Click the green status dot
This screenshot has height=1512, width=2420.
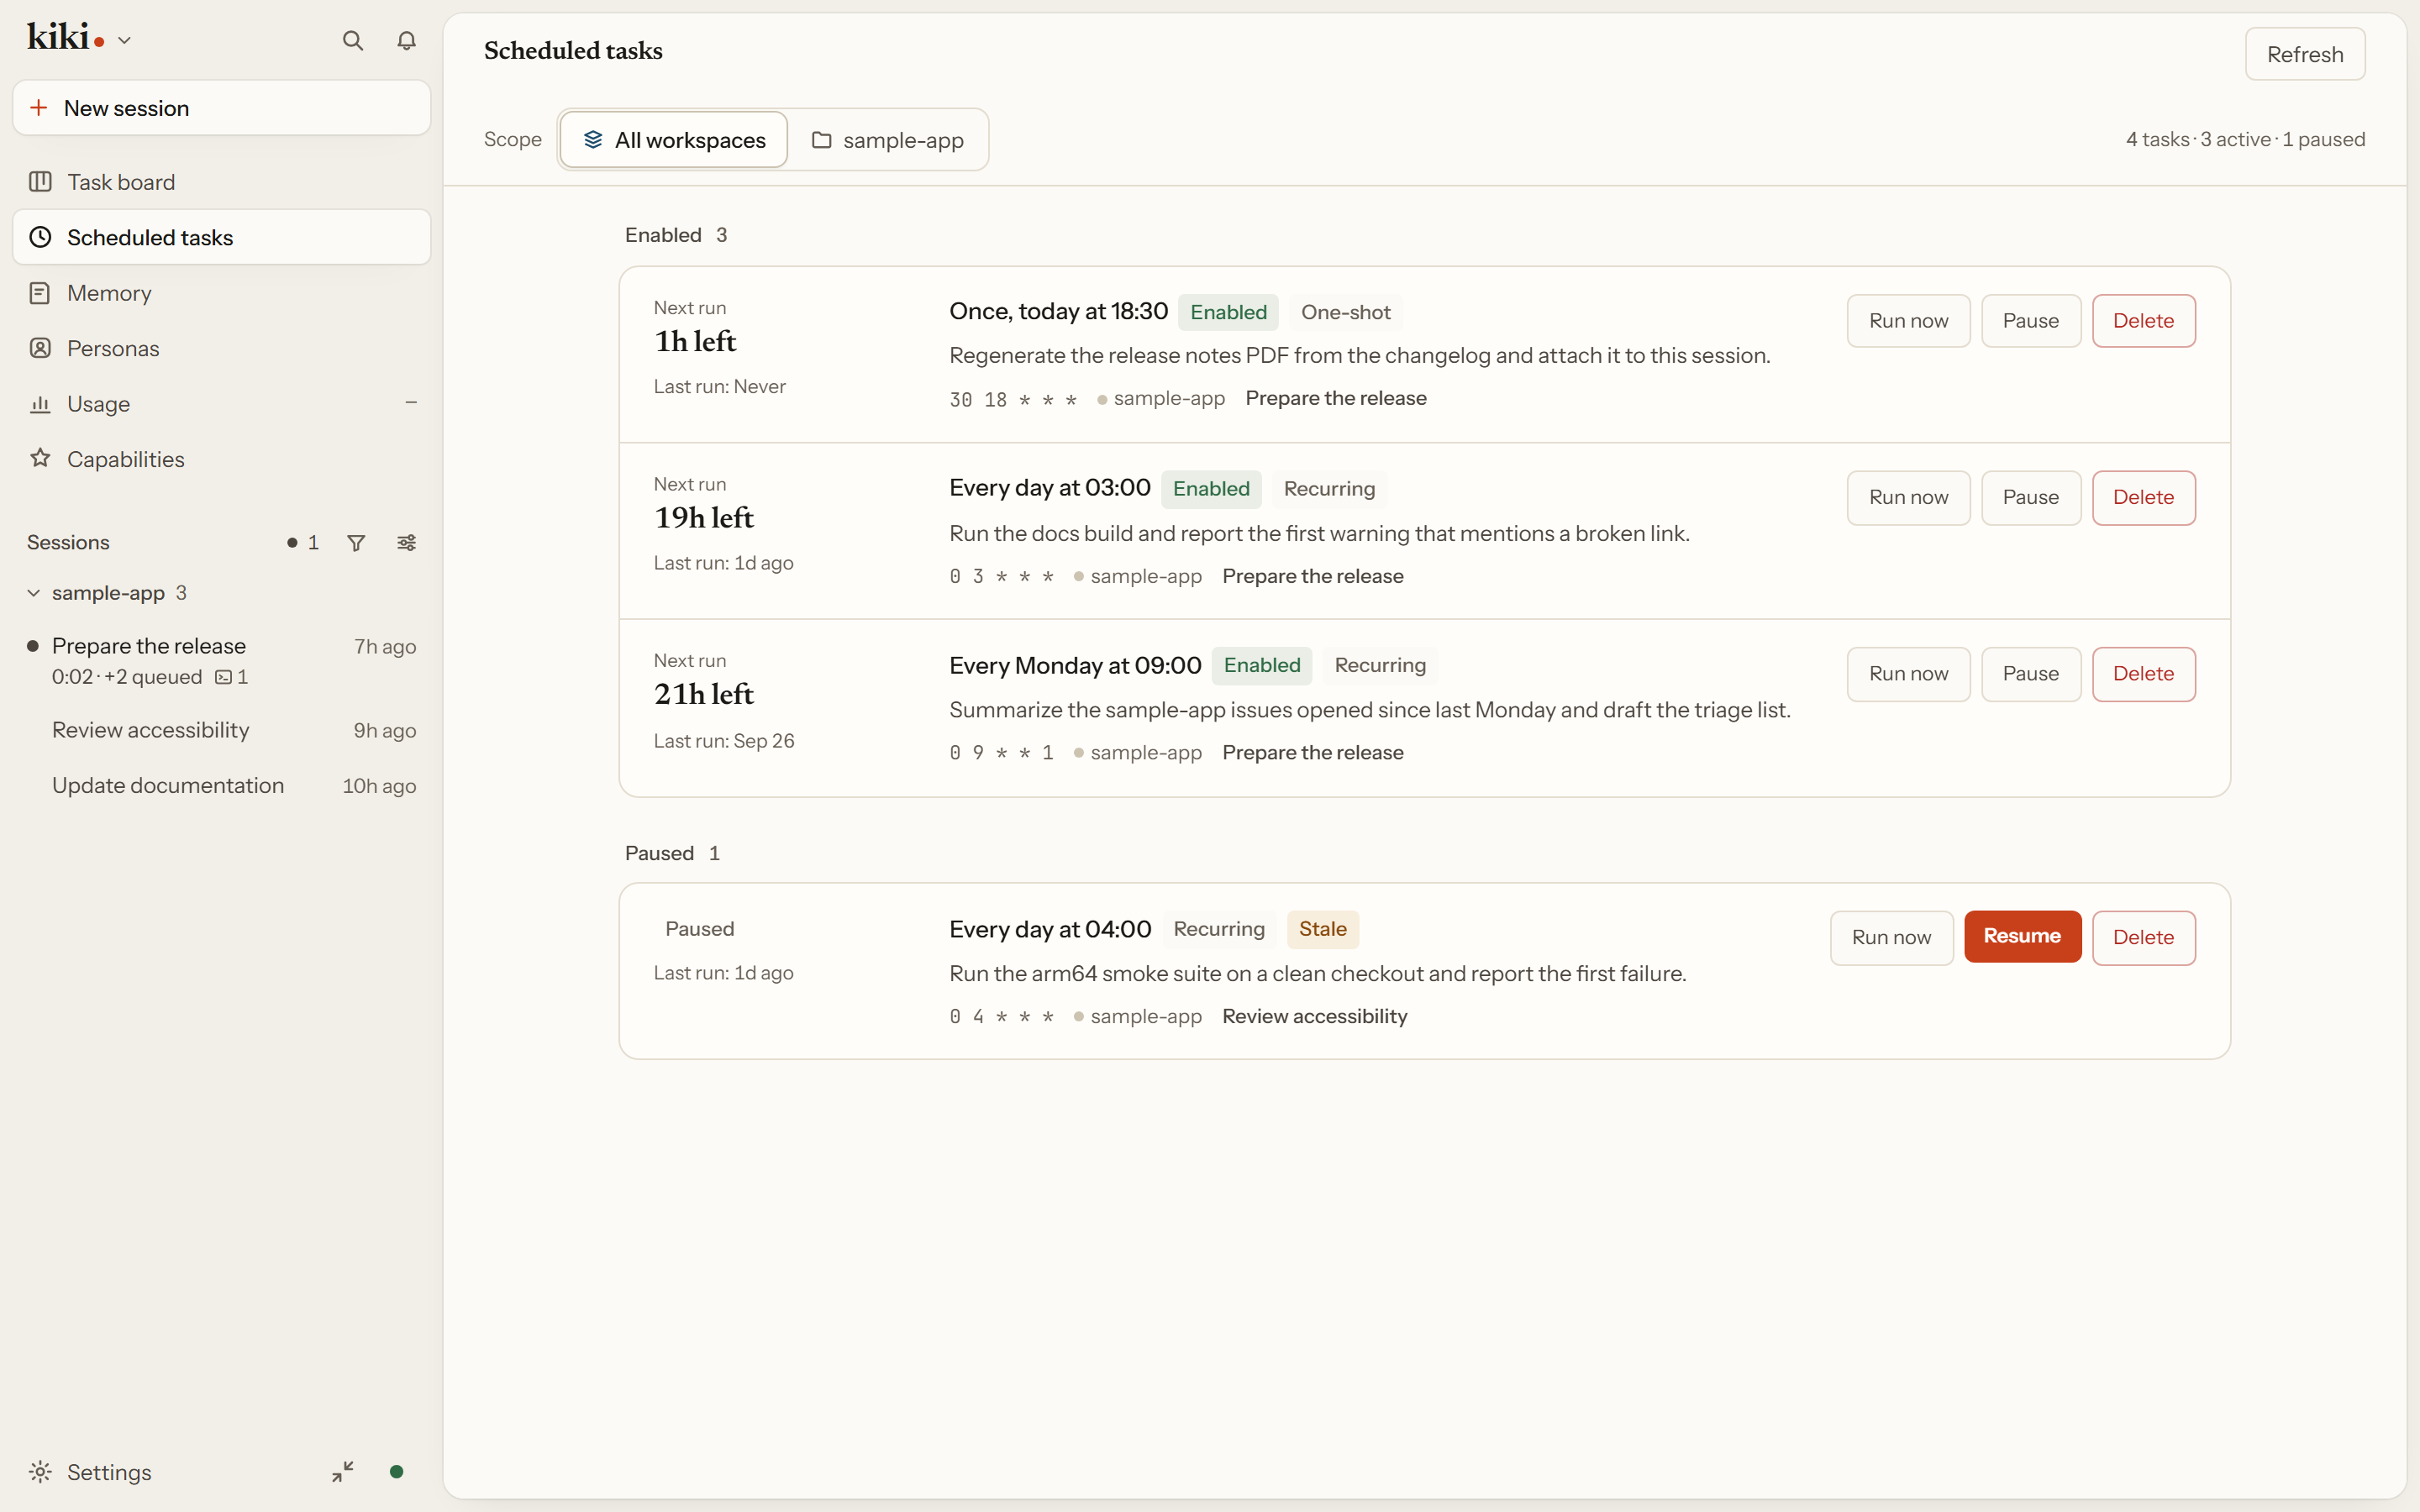[x=396, y=1472]
